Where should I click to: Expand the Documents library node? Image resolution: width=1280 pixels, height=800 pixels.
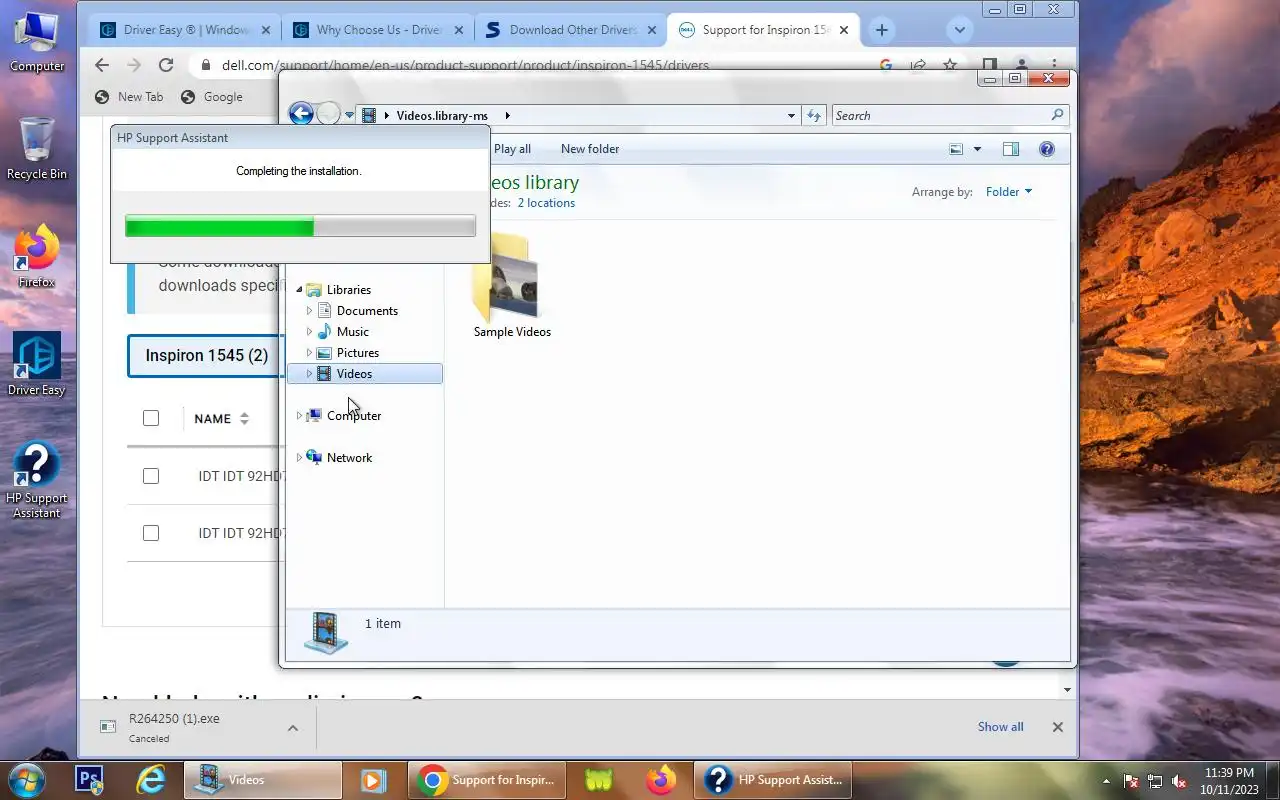tap(309, 311)
